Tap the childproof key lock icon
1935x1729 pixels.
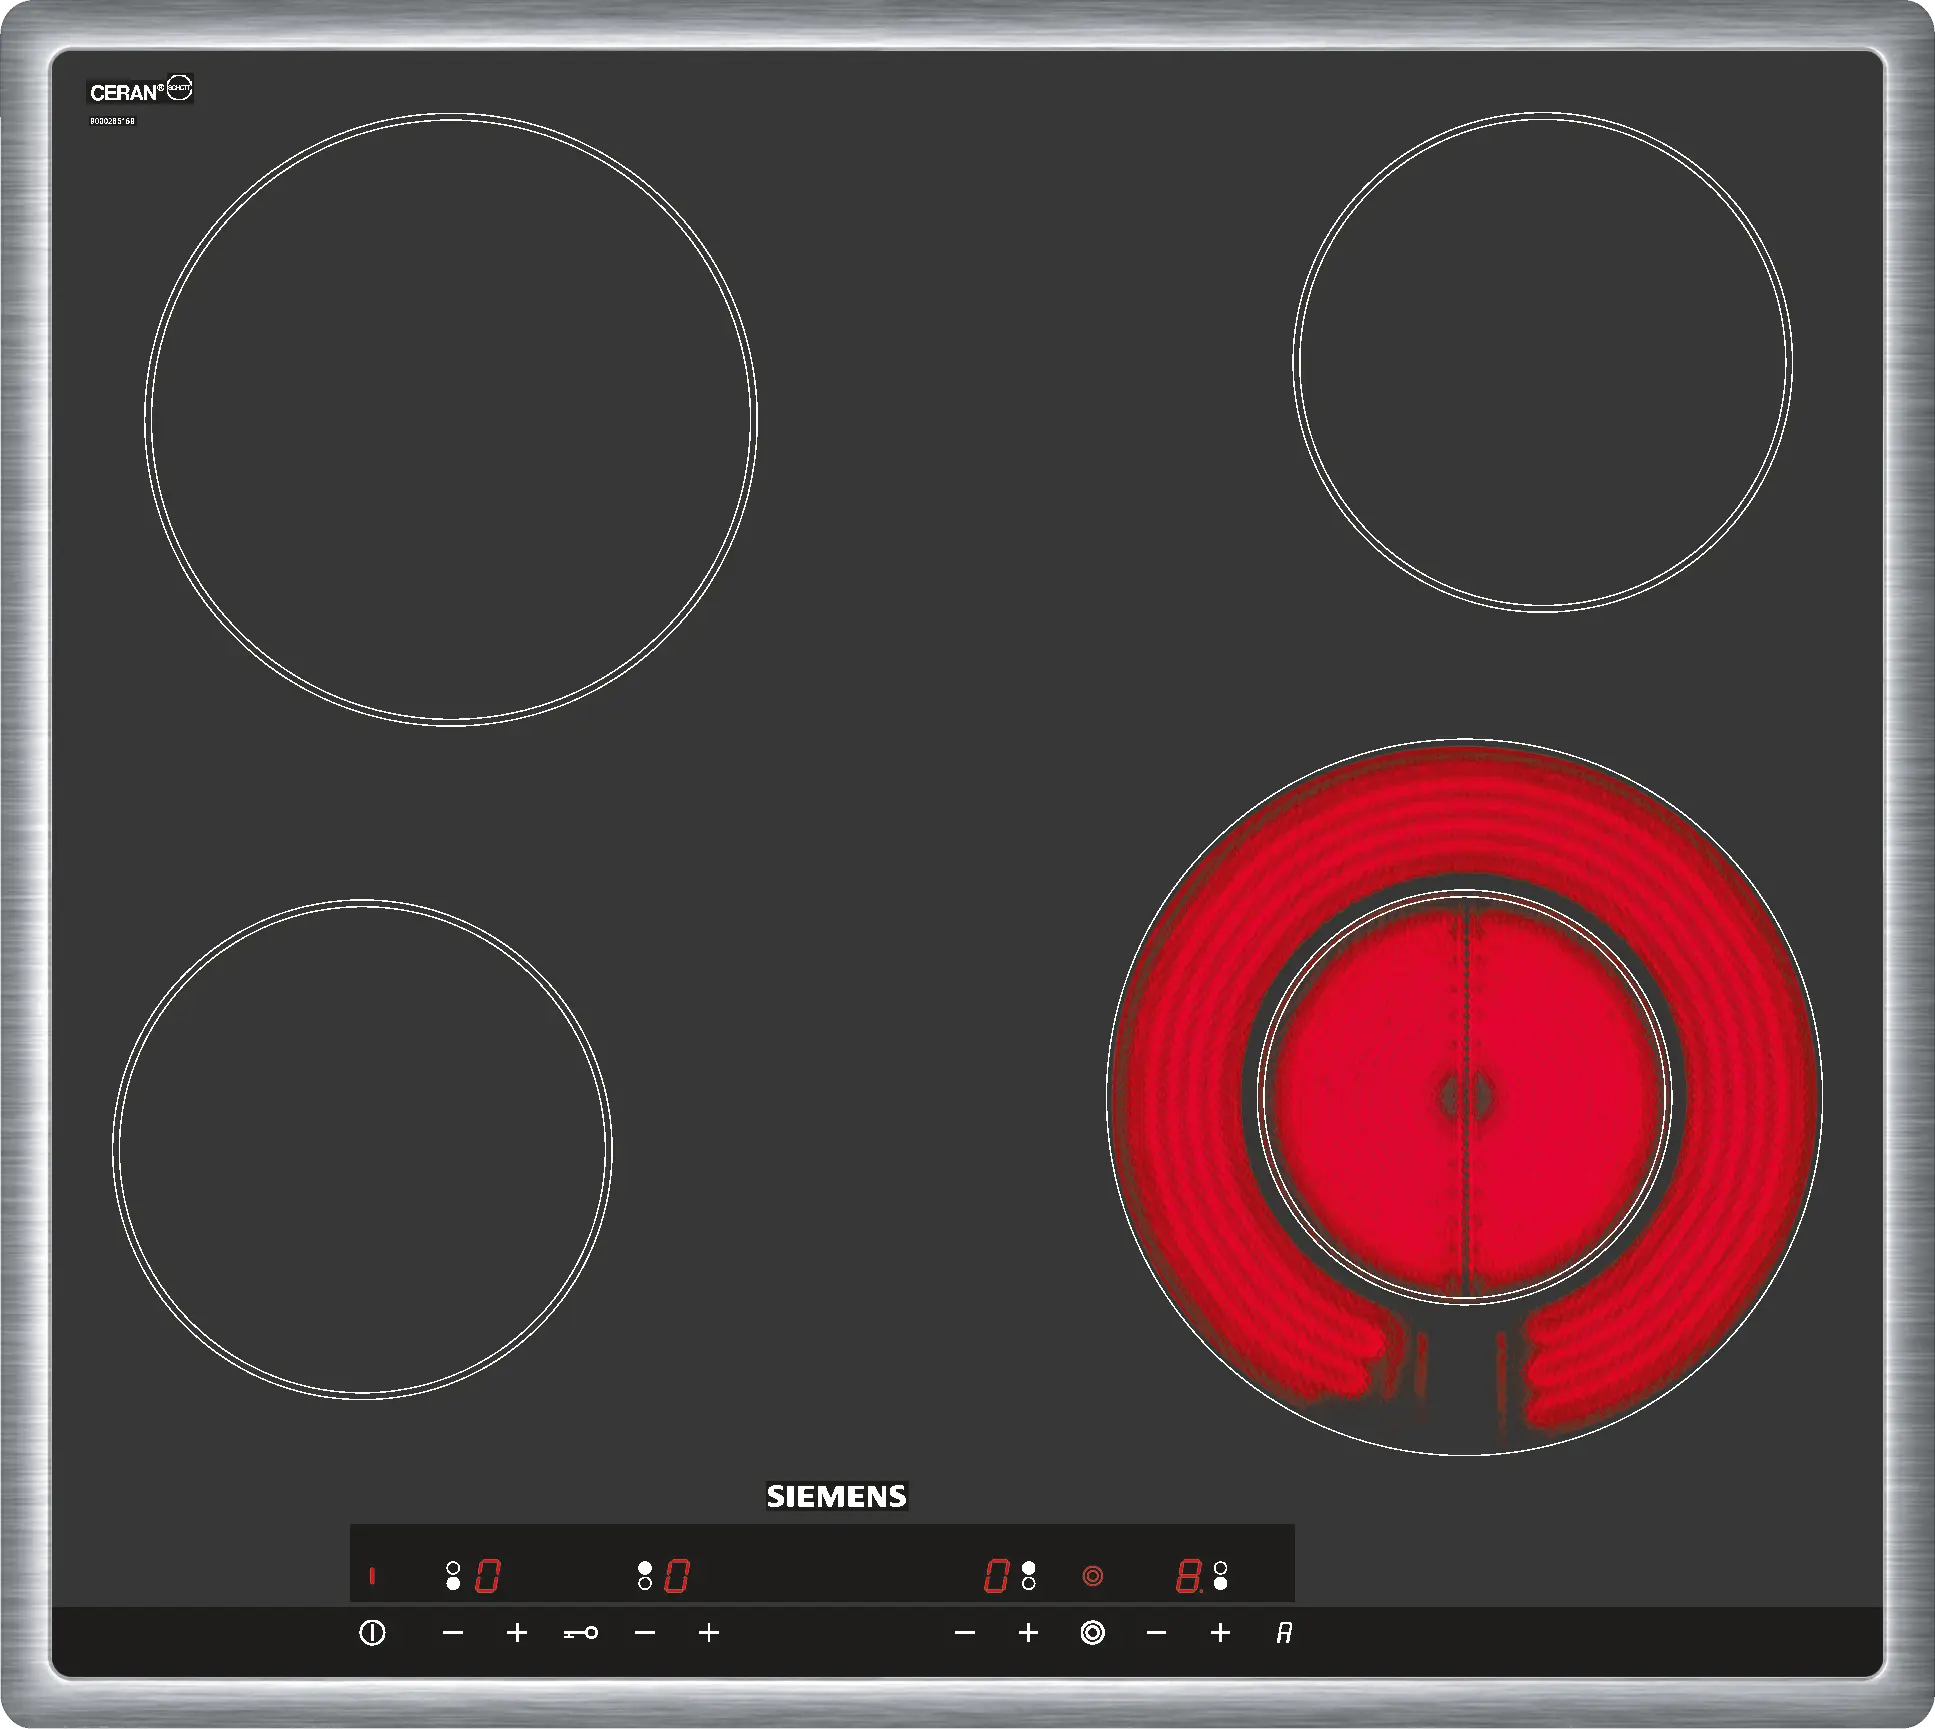[x=581, y=1633]
